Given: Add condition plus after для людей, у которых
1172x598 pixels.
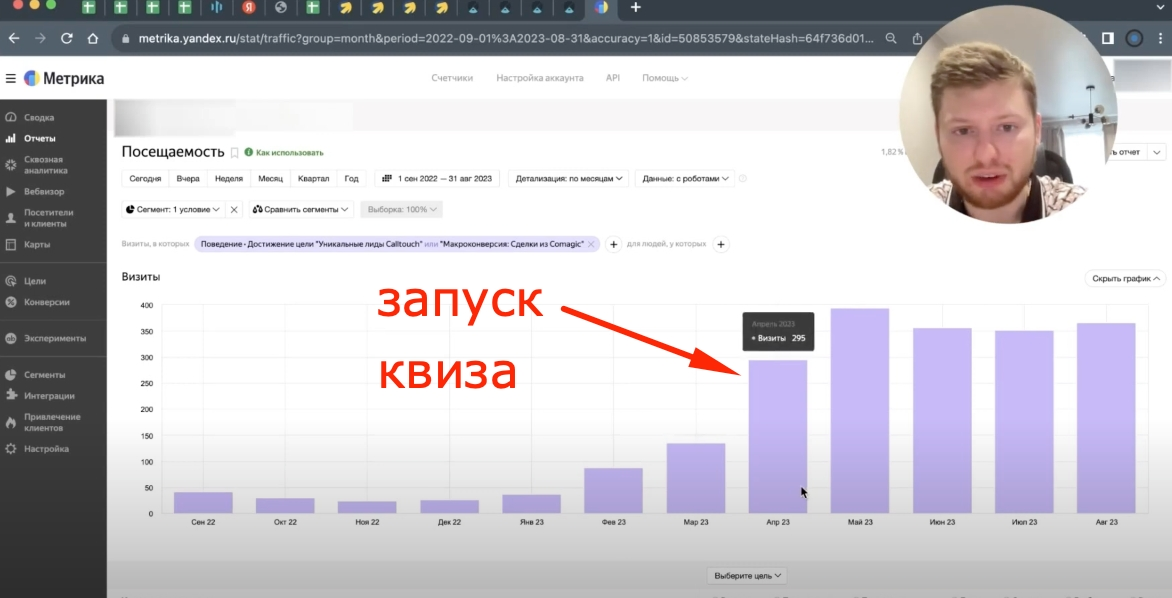Looking at the screenshot, I should point(721,244).
